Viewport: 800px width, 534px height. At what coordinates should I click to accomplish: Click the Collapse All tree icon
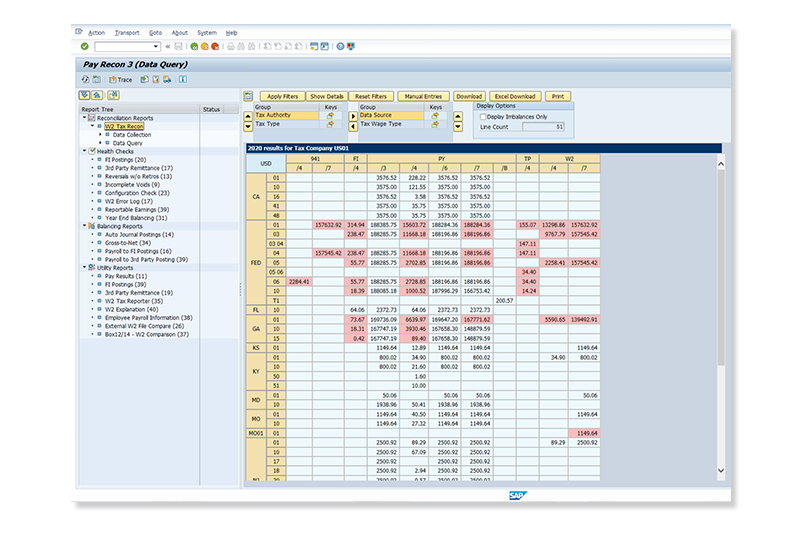pyautogui.click(x=97, y=95)
